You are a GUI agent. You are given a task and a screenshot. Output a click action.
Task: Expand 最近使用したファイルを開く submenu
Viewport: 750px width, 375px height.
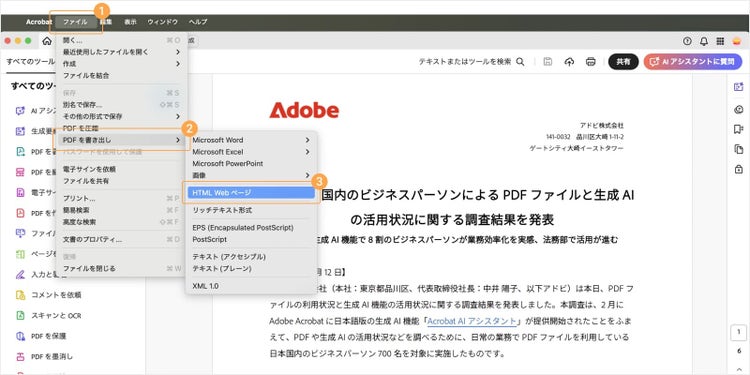click(121, 52)
